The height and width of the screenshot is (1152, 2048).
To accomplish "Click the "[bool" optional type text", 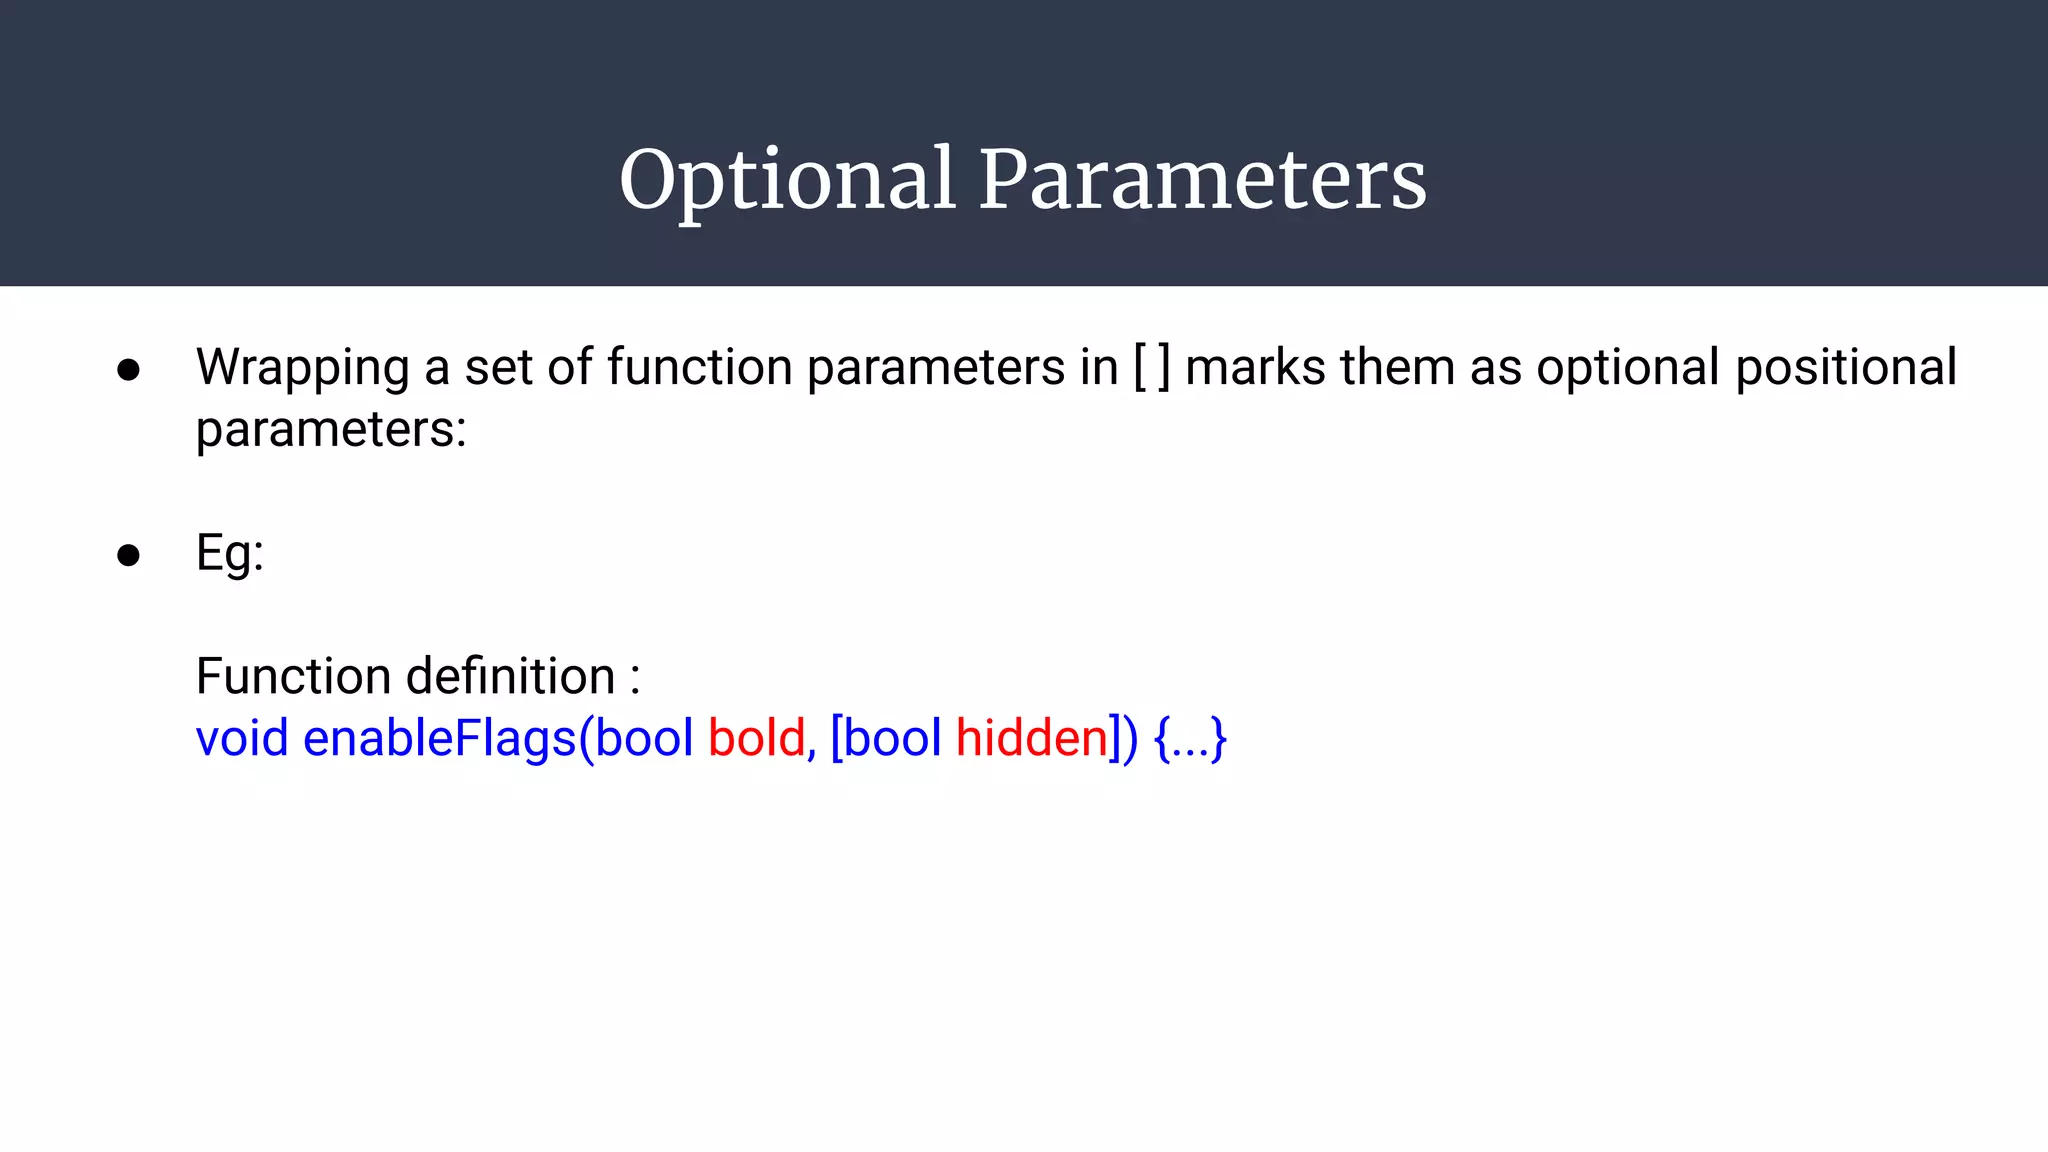I will tap(886, 738).
